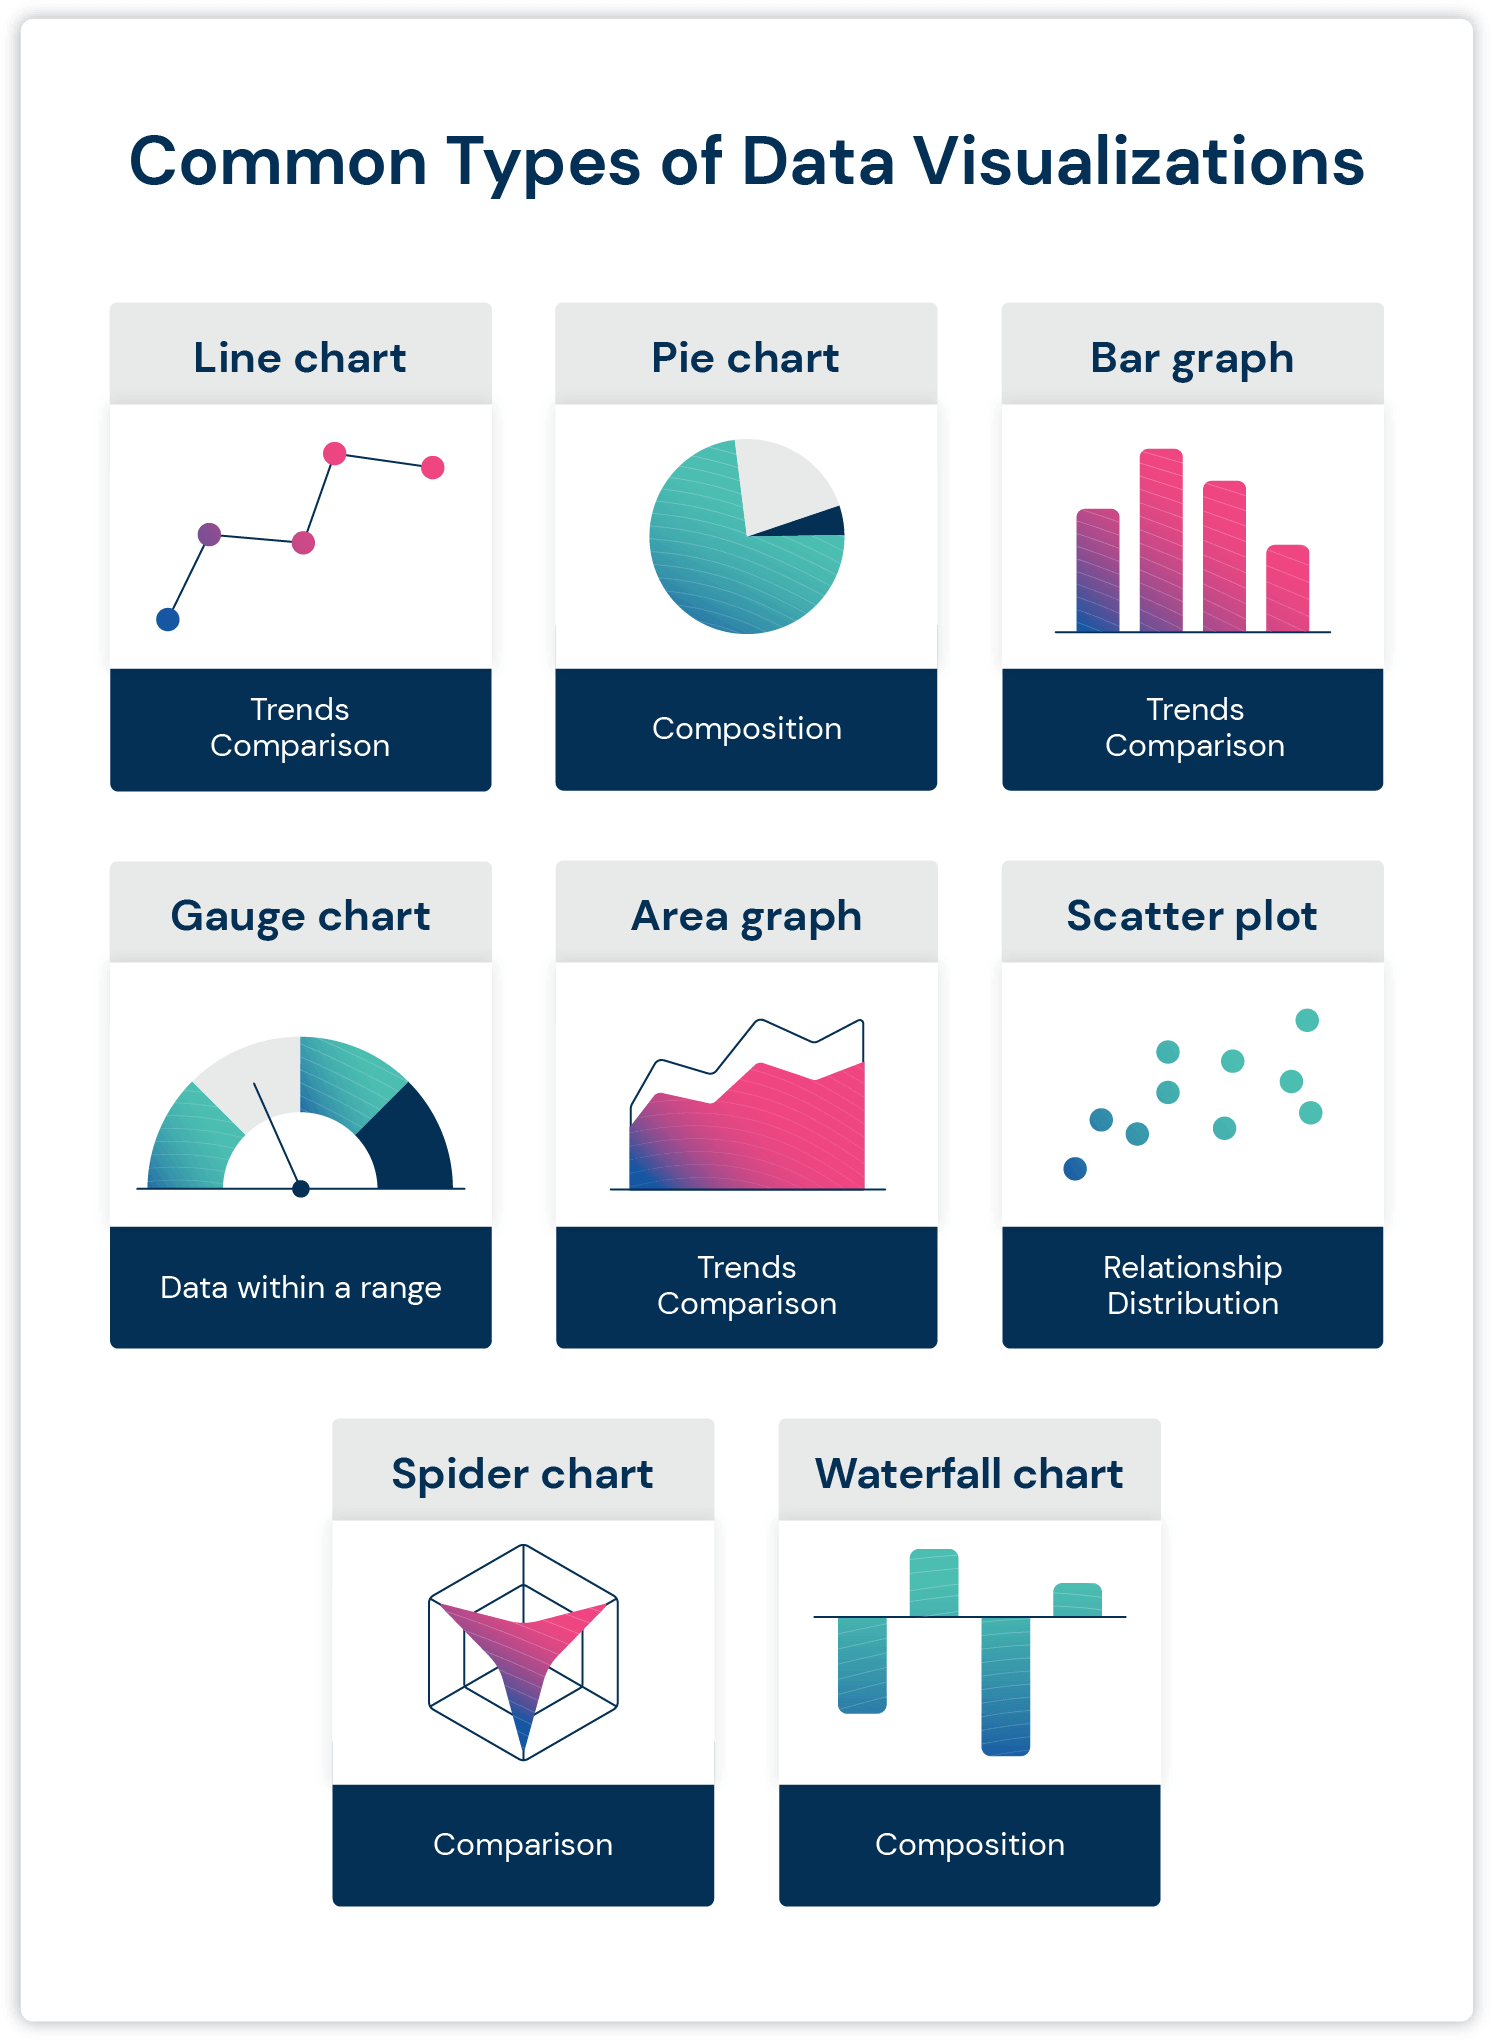
Task: Click the gauge chart semicircle illustration
Action: point(300,1115)
